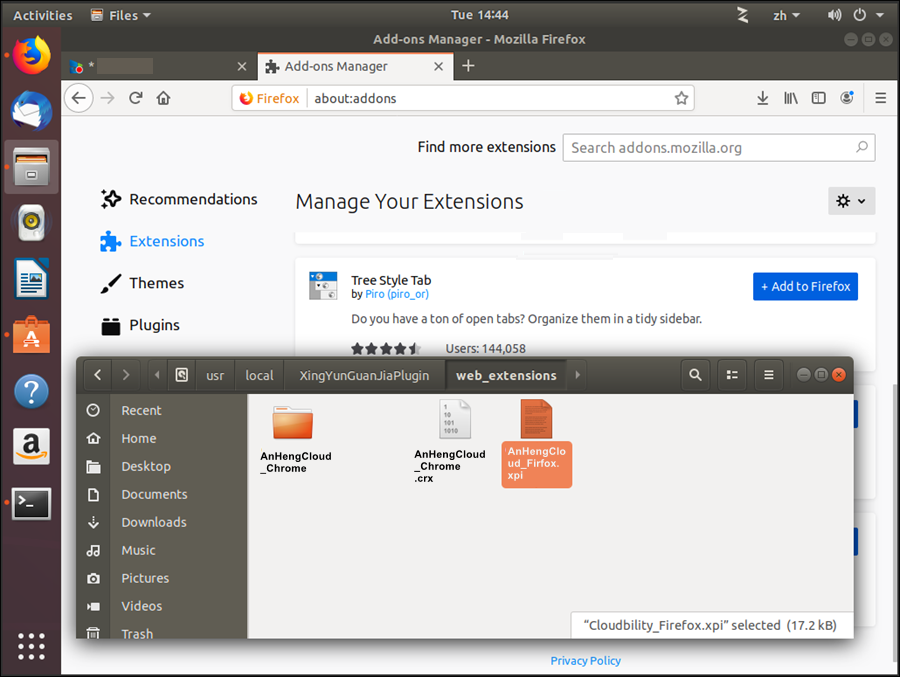The width and height of the screenshot is (900, 677).
Task: Select the AnHengCloud_Chrome.crx file
Action: [x=450, y=442]
